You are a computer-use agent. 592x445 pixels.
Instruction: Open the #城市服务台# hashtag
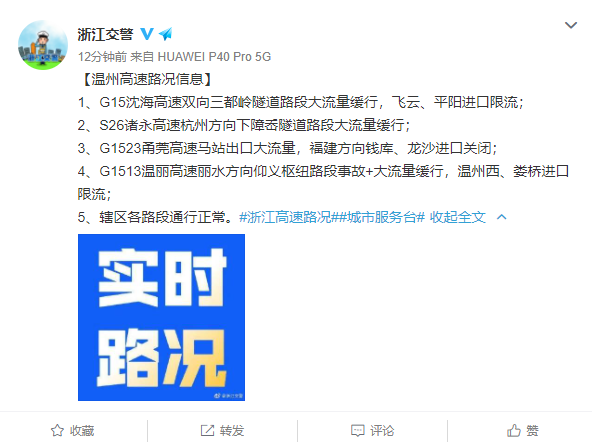[381, 217]
